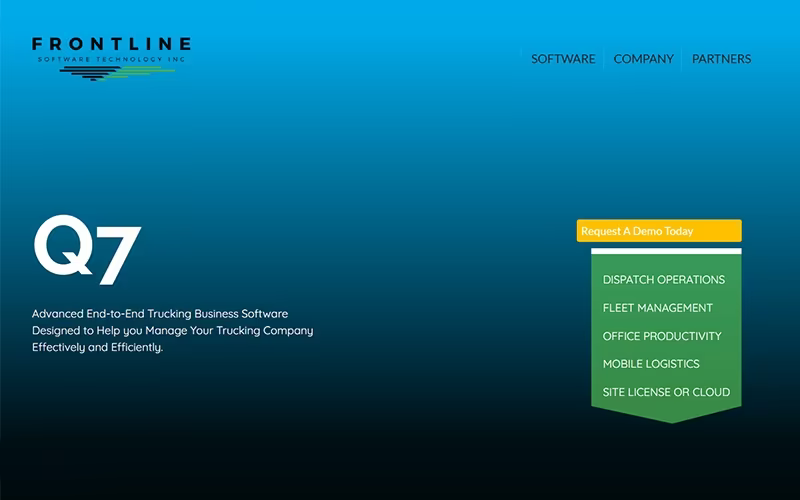Click the Frontline Software Technology logo
The image size is (800, 500).
[x=111, y=59]
